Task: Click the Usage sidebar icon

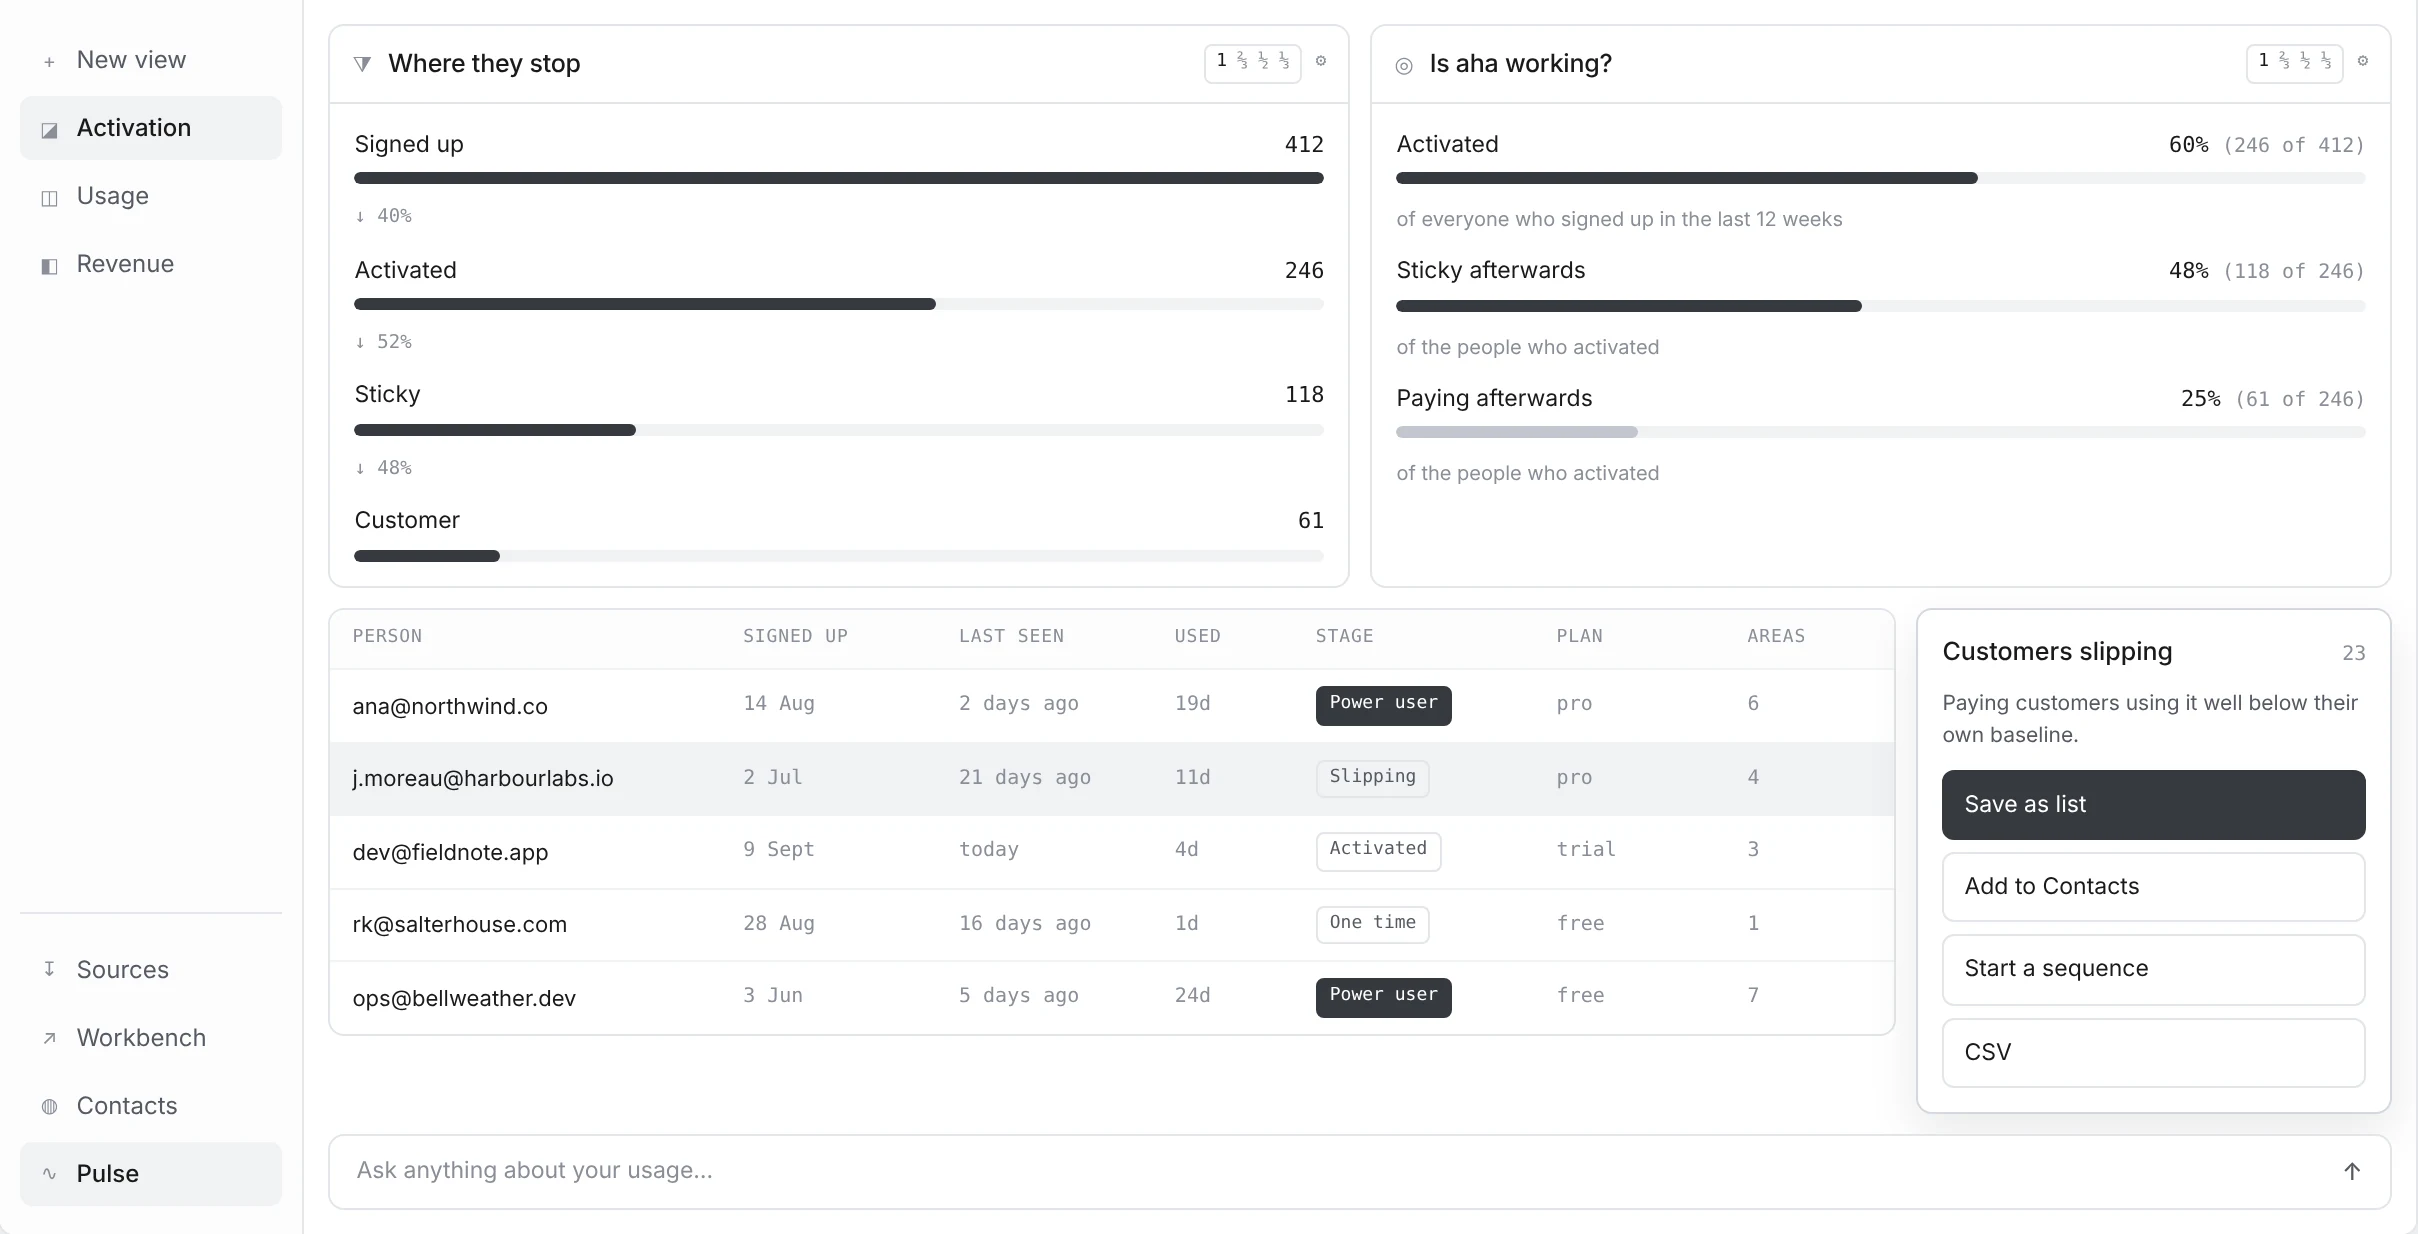Action: pyautogui.click(x=49, y=198)
